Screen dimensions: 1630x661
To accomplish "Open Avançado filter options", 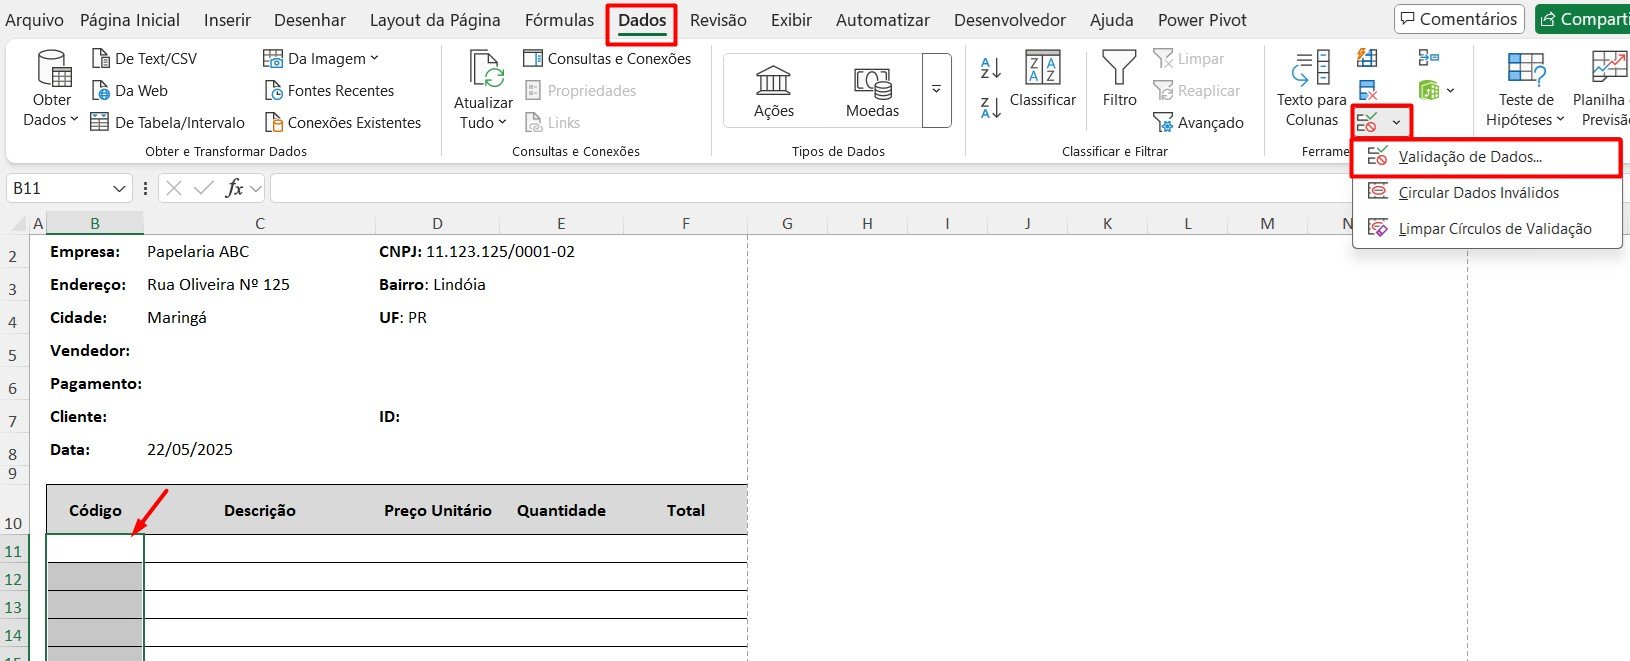I will point(1199,123).
